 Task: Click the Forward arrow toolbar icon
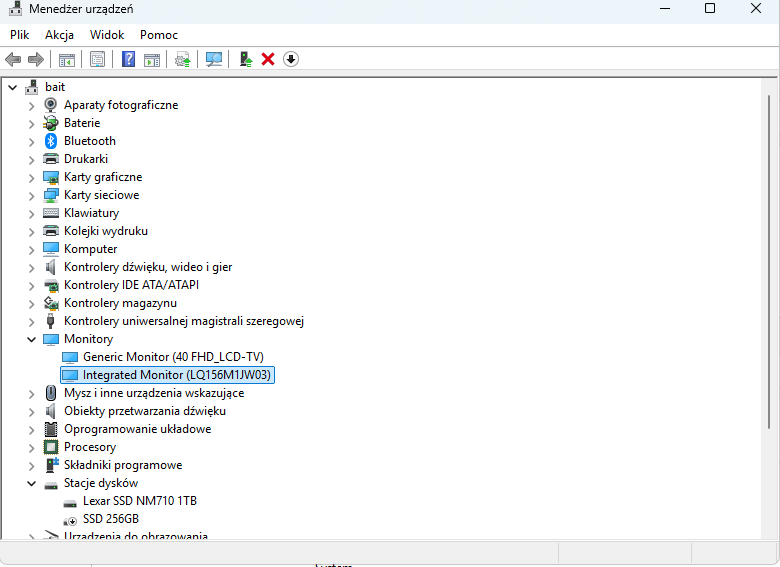click(36, 60)
